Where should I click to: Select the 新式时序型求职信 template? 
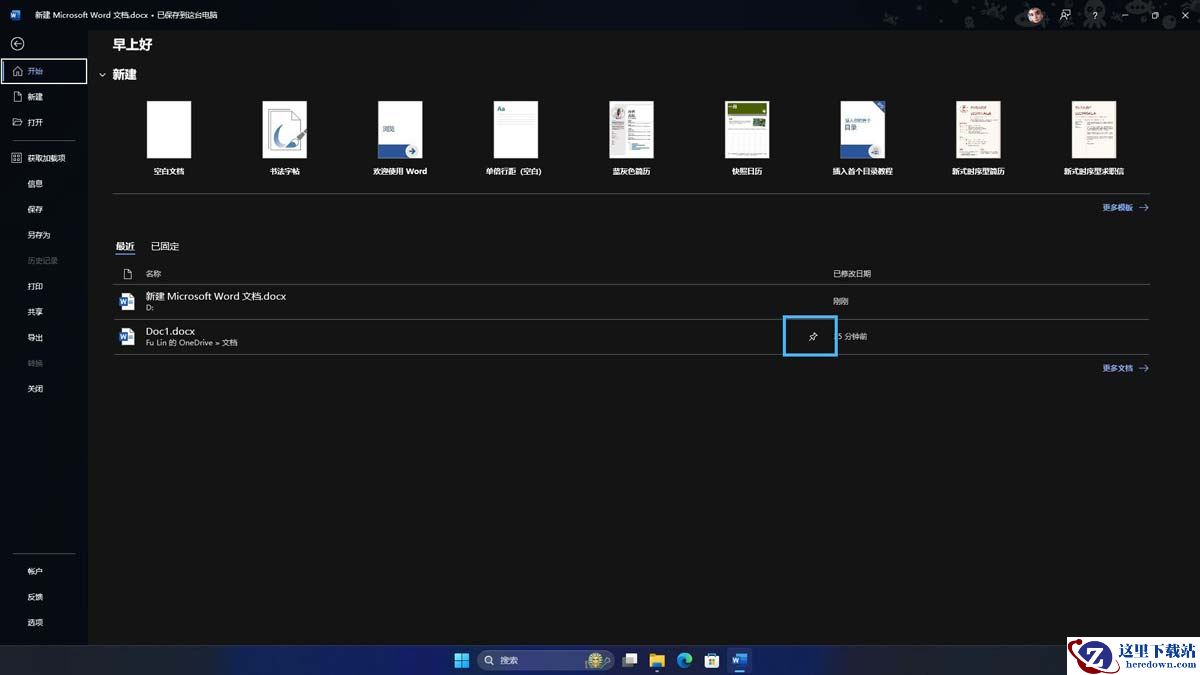click(x=1093, y=138)
